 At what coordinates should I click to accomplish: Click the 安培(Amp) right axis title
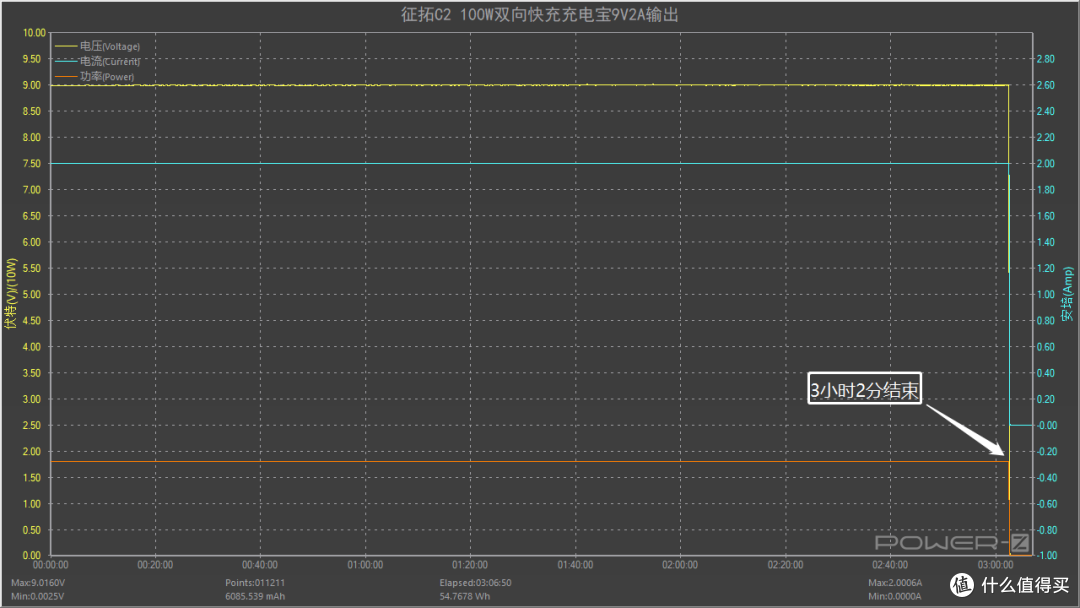(1067, 294)
